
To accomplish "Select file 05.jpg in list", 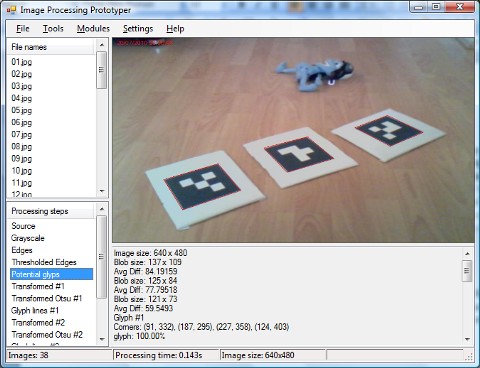I will pyautogui.click(x=22, y=110).
